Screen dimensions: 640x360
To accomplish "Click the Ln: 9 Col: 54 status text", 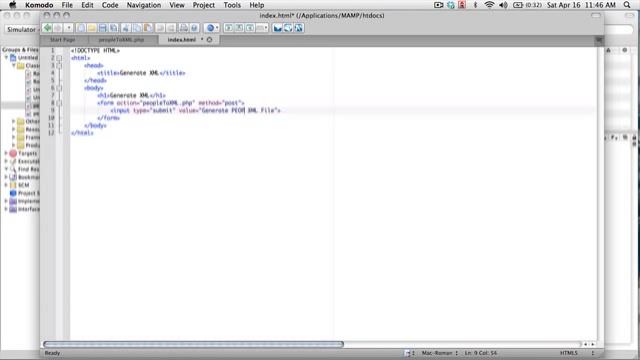I will [480, 353].
